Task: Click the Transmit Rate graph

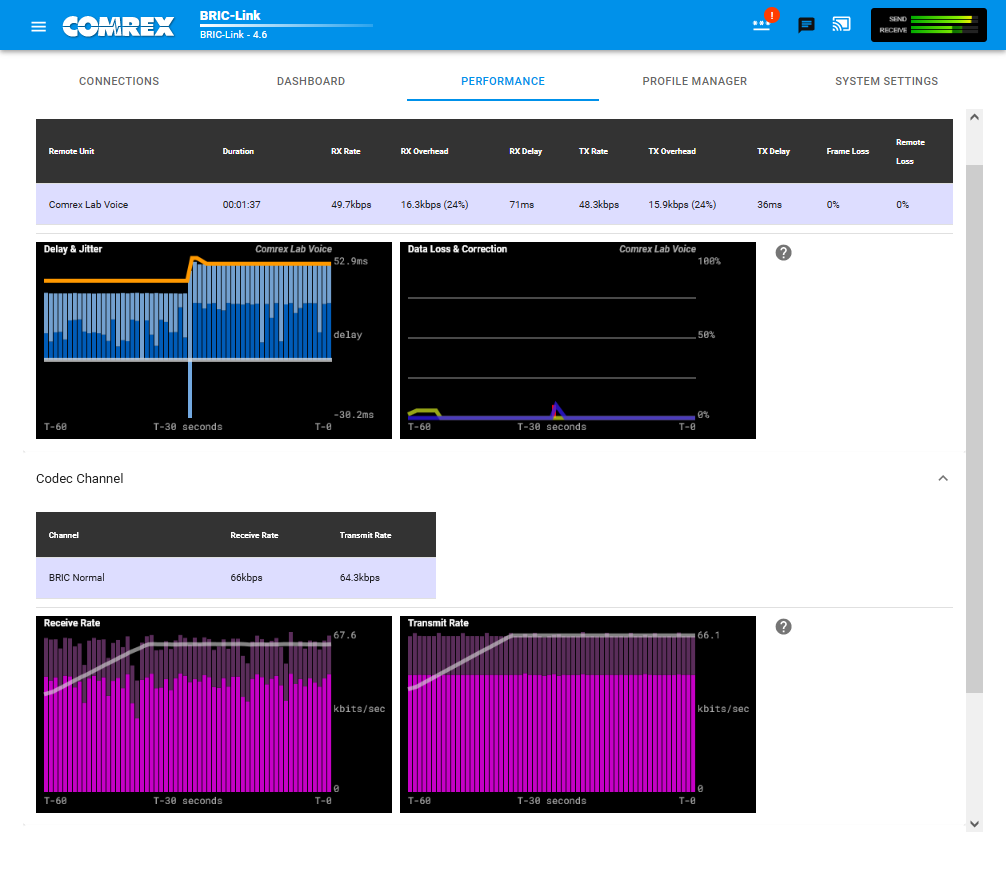Action: tap(577, 715)
